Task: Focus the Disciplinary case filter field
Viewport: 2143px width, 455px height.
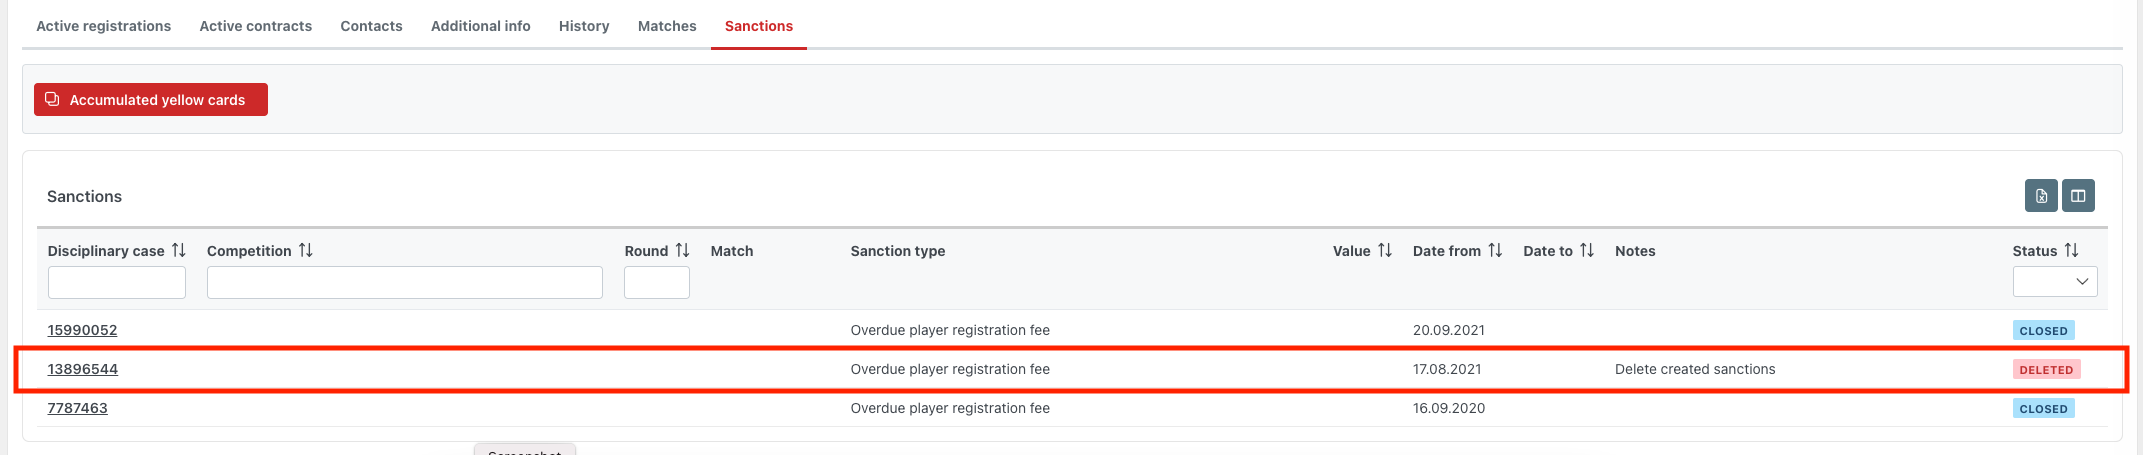Action: click(x=117, y=282)
